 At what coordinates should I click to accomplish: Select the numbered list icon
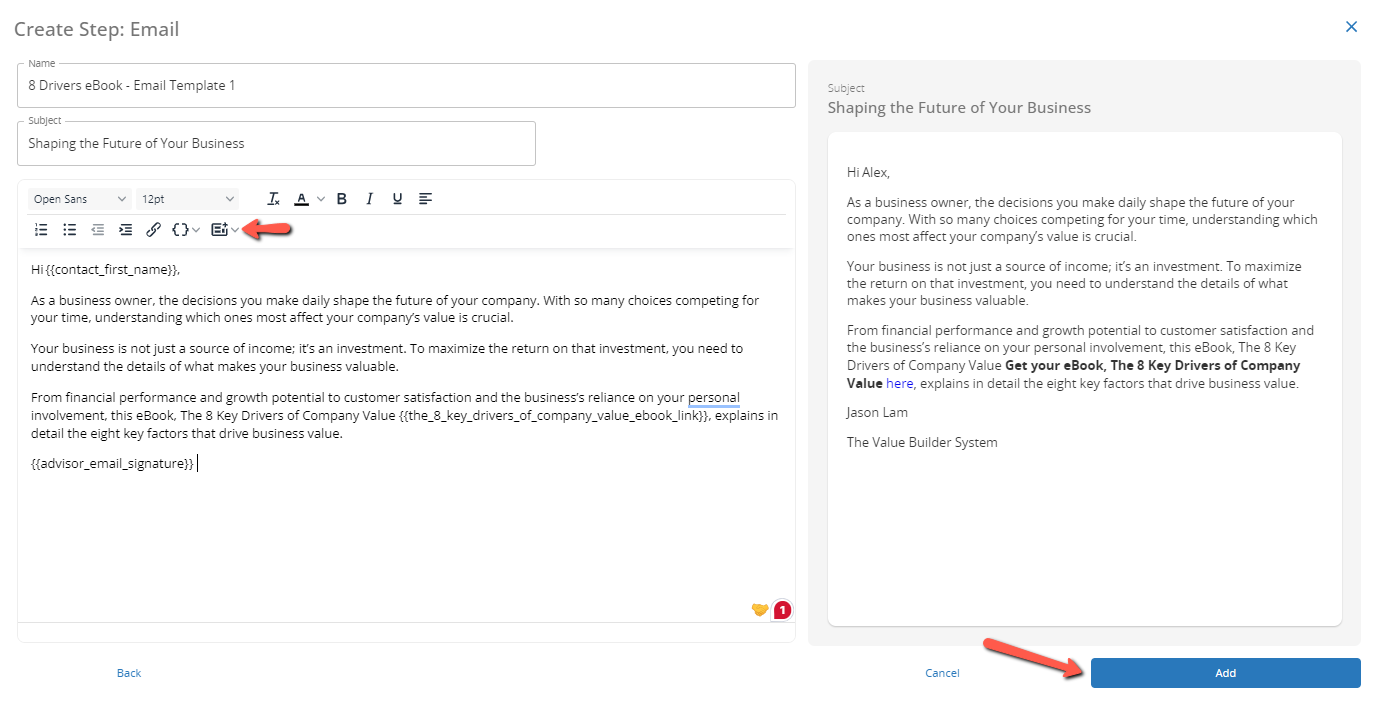41,229
